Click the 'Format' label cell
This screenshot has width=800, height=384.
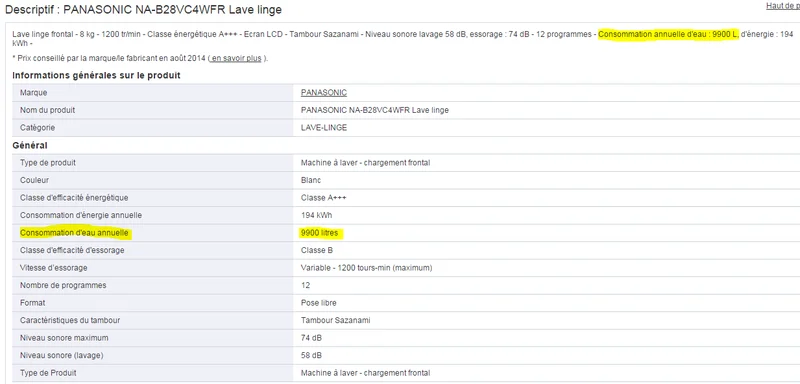(x=153, y=302)
